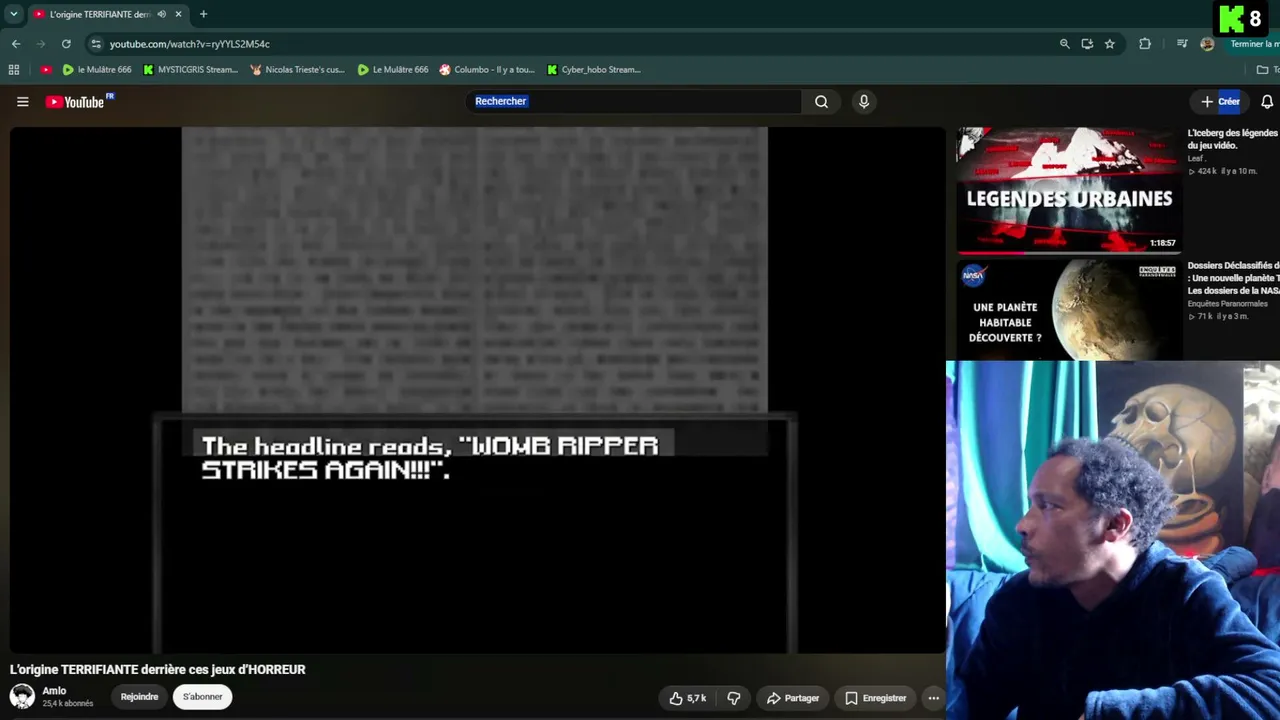Click the search magnifier button

click(x=821, y=101)
